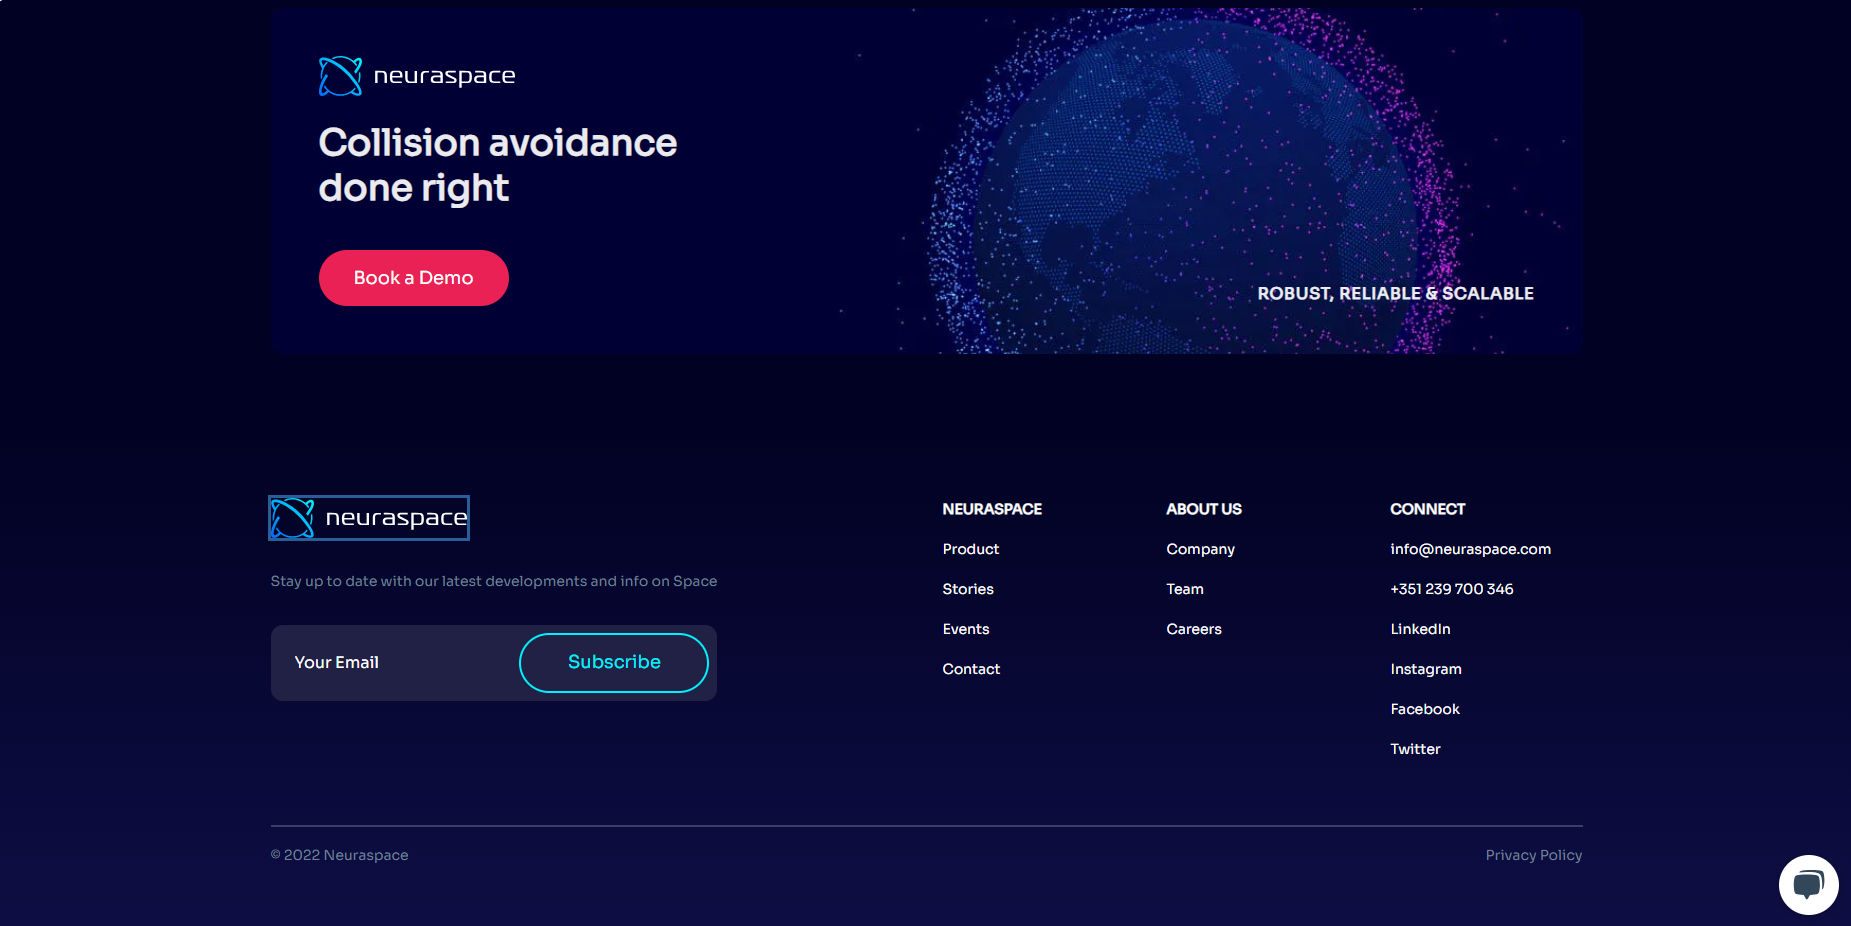Open the Contact footer link

(x=971, y=669)
